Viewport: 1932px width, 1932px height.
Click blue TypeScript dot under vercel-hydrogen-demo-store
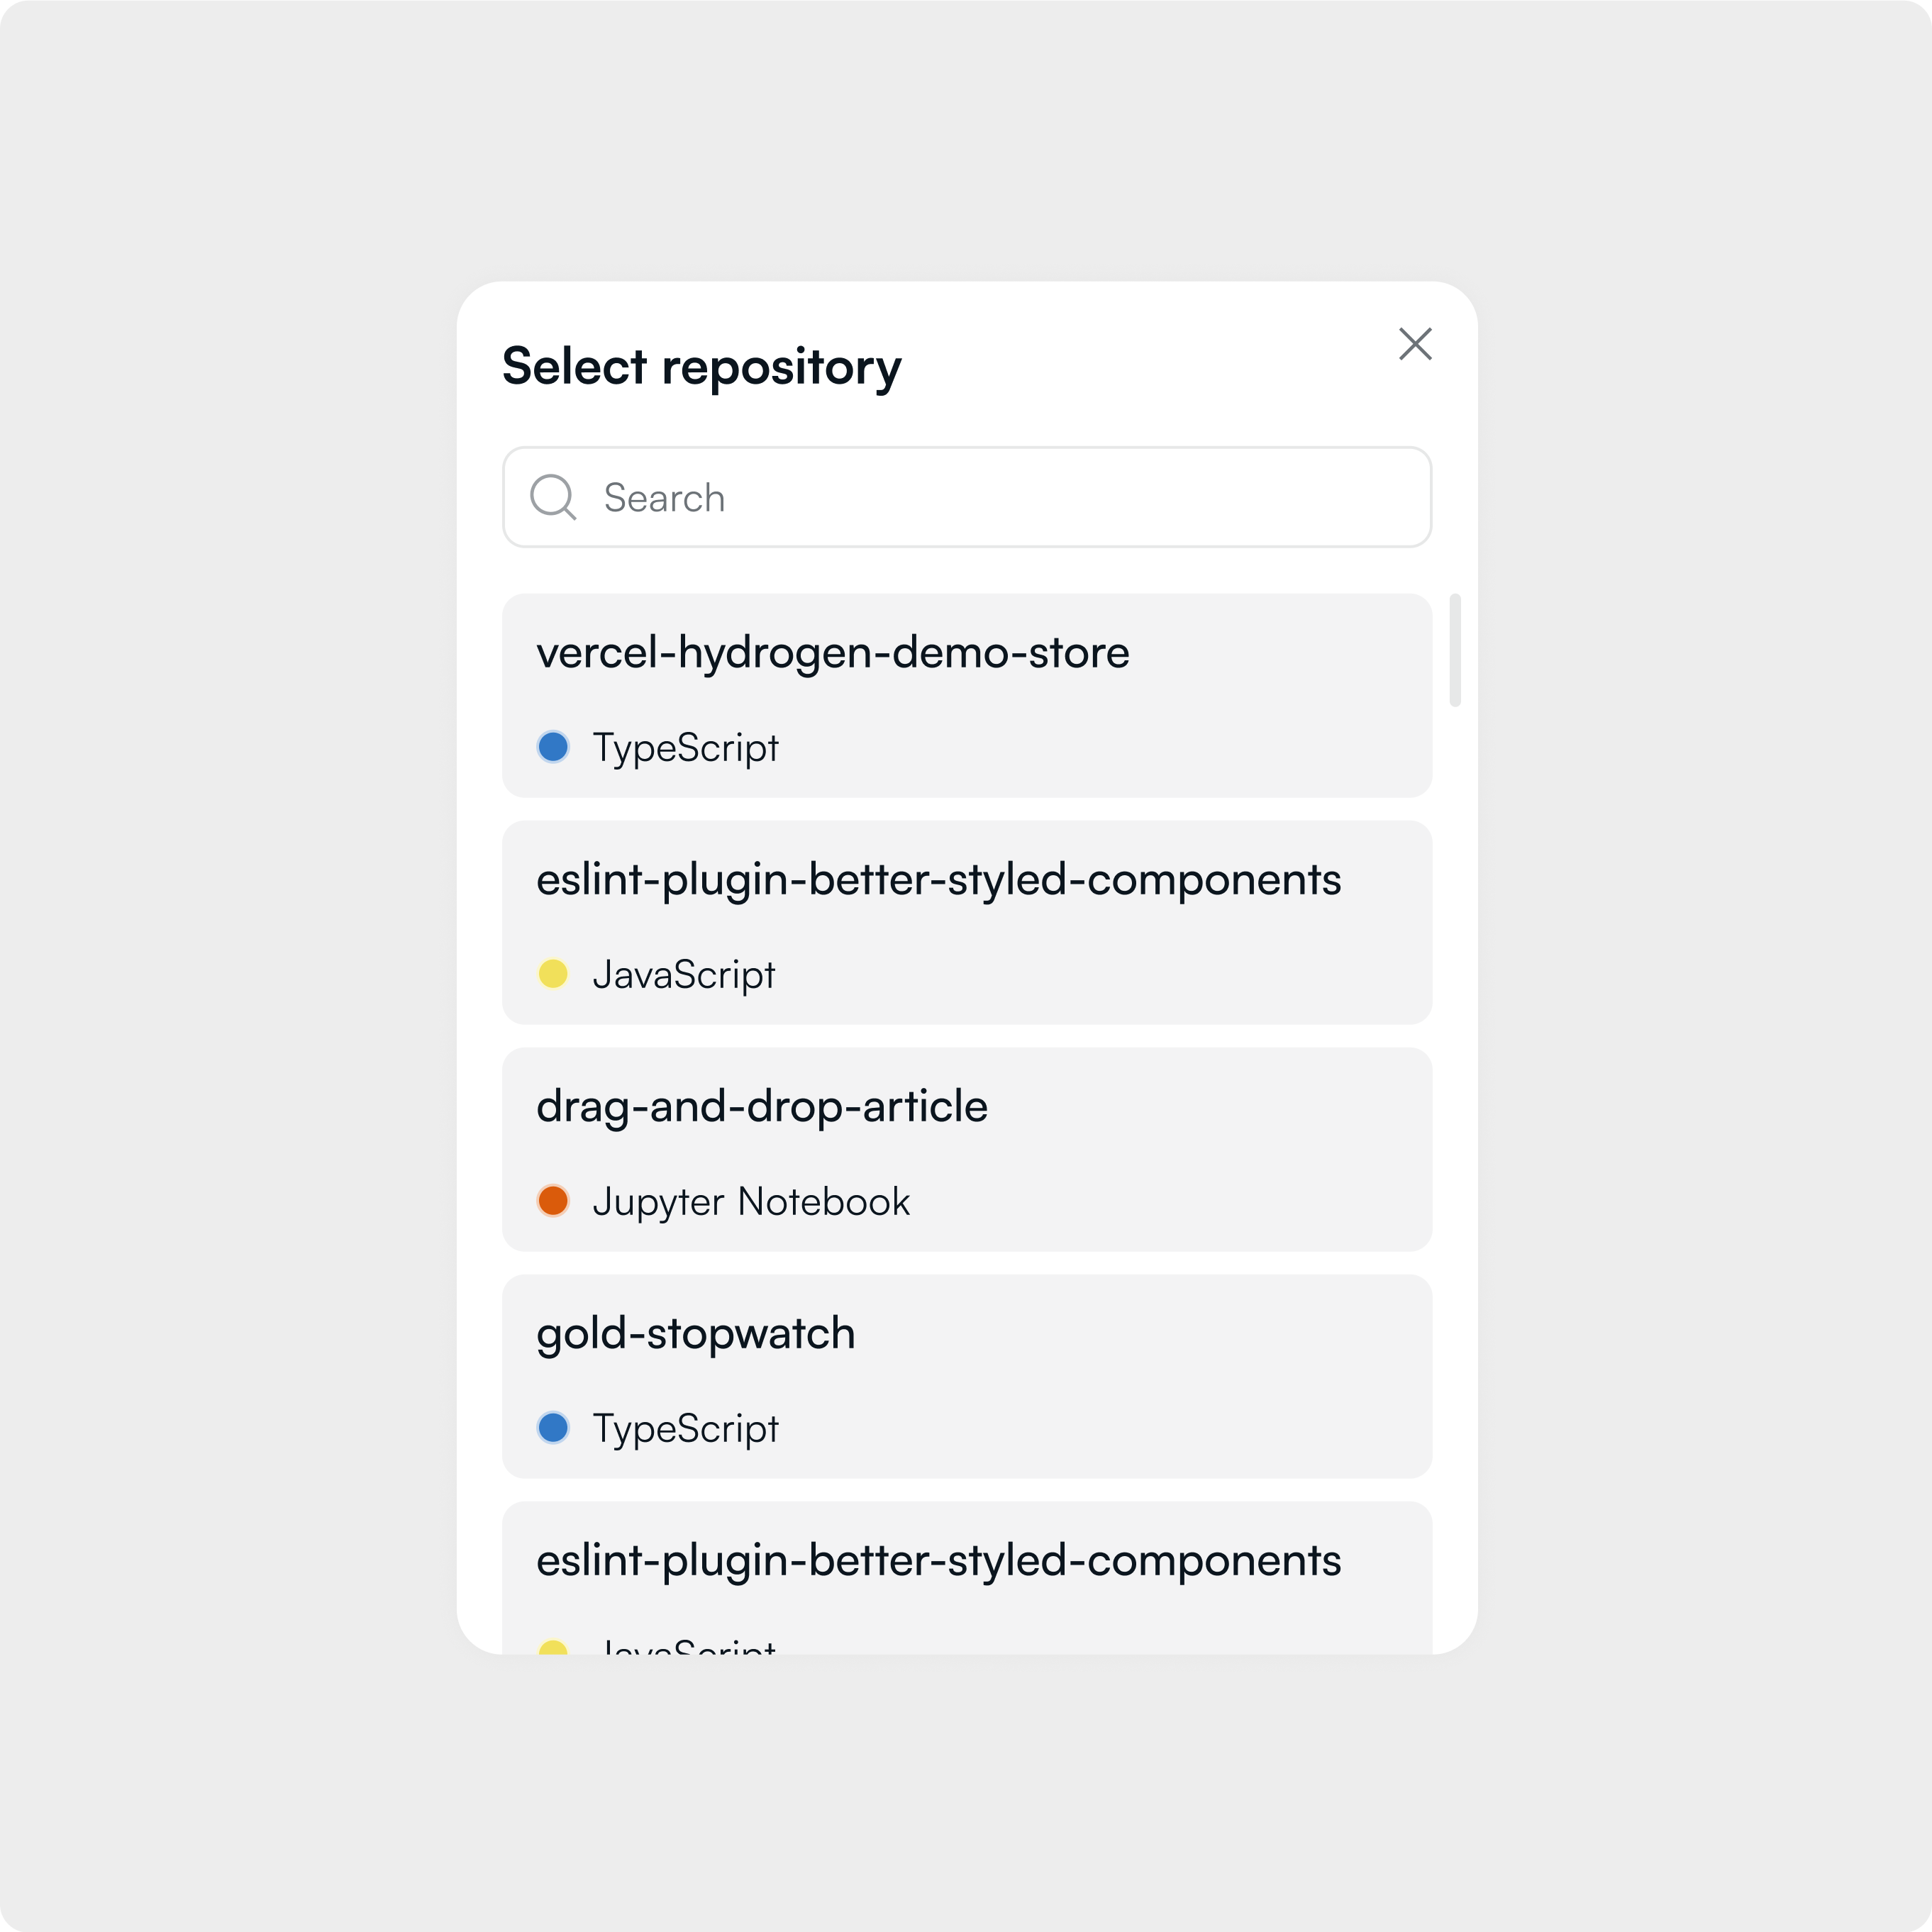pyautogui.click(x=553, y=747)
